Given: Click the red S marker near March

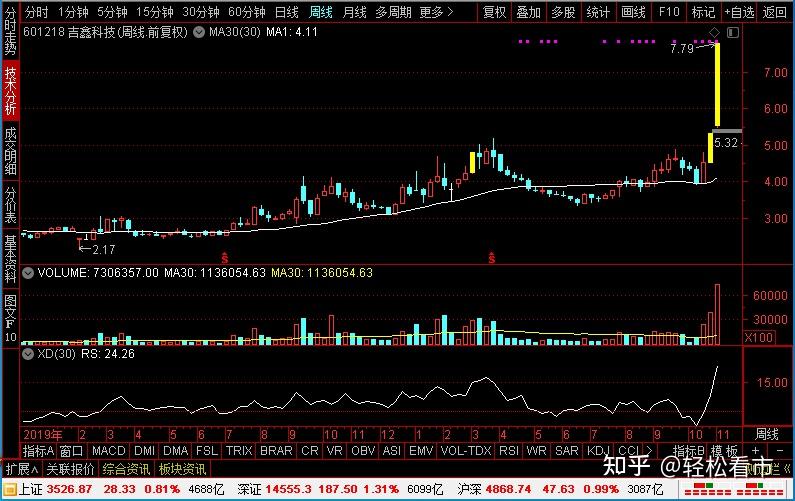Looking at the screenshot, I should [491, 258].
